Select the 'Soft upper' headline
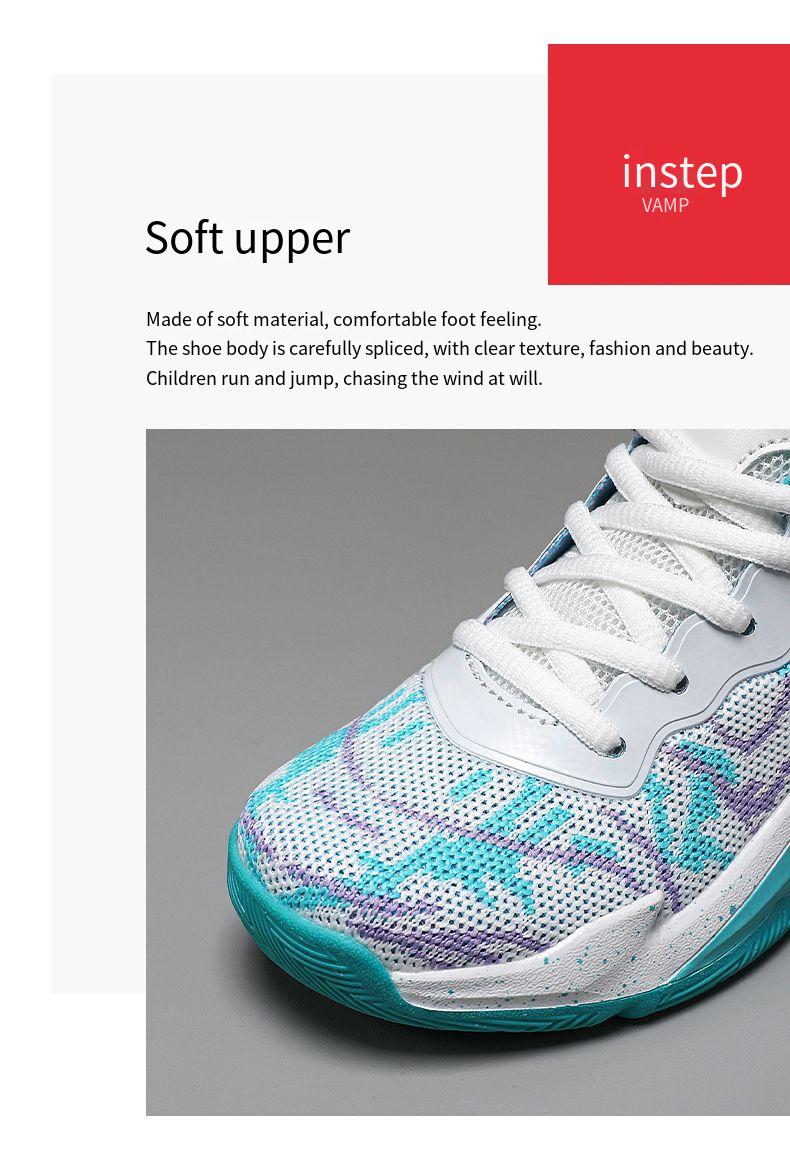This screenshot has height=1169, width=790. tap(247, 239)
